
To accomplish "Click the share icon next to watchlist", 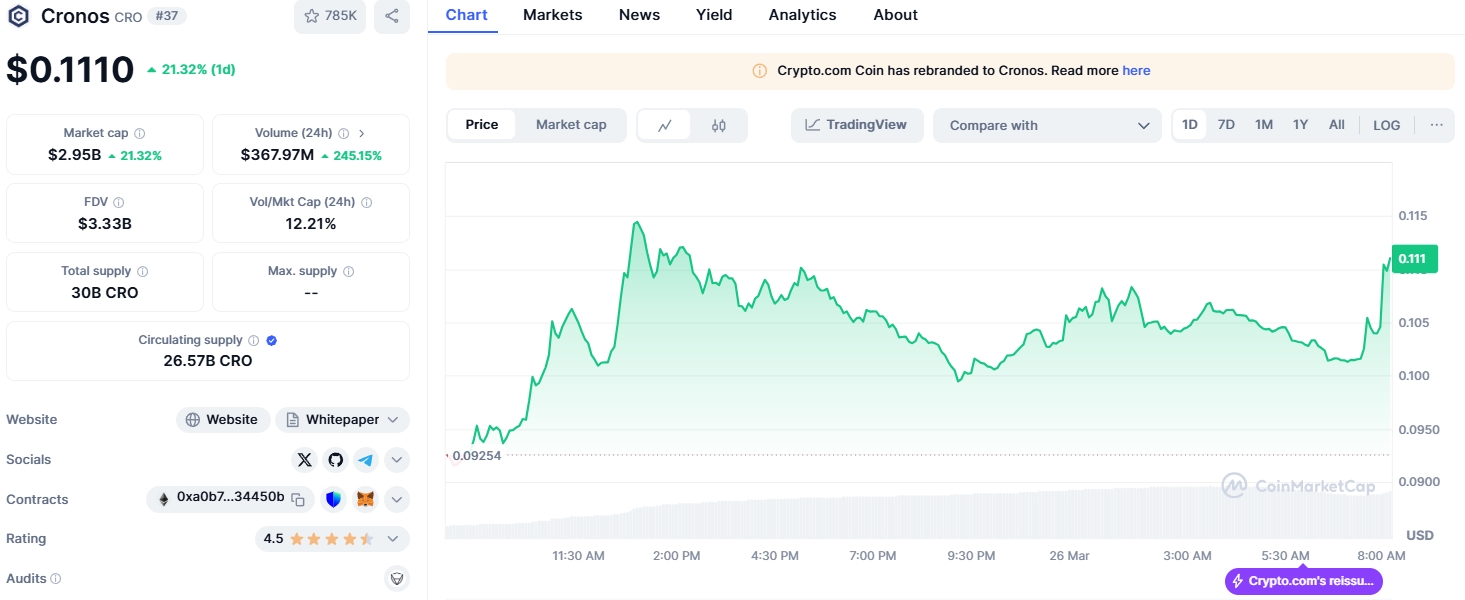I will pyautogui.click(x=392, y=16).
